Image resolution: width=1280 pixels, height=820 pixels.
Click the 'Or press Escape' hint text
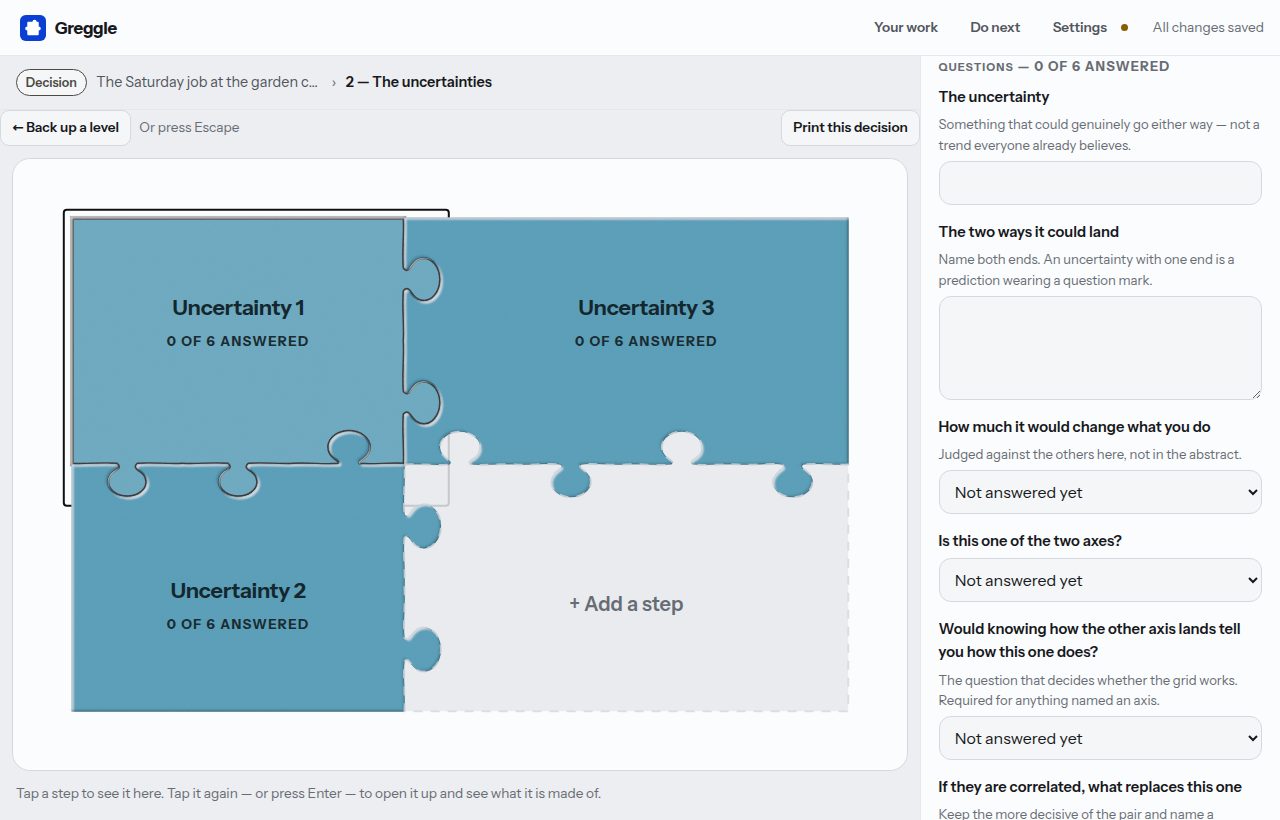[189, 127]
